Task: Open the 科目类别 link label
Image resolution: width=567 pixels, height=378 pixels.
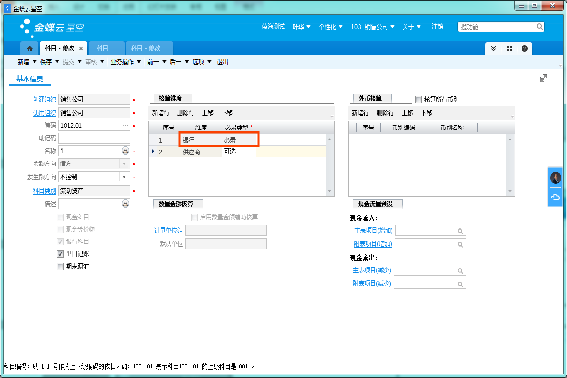Action: [x=44, y=191]
